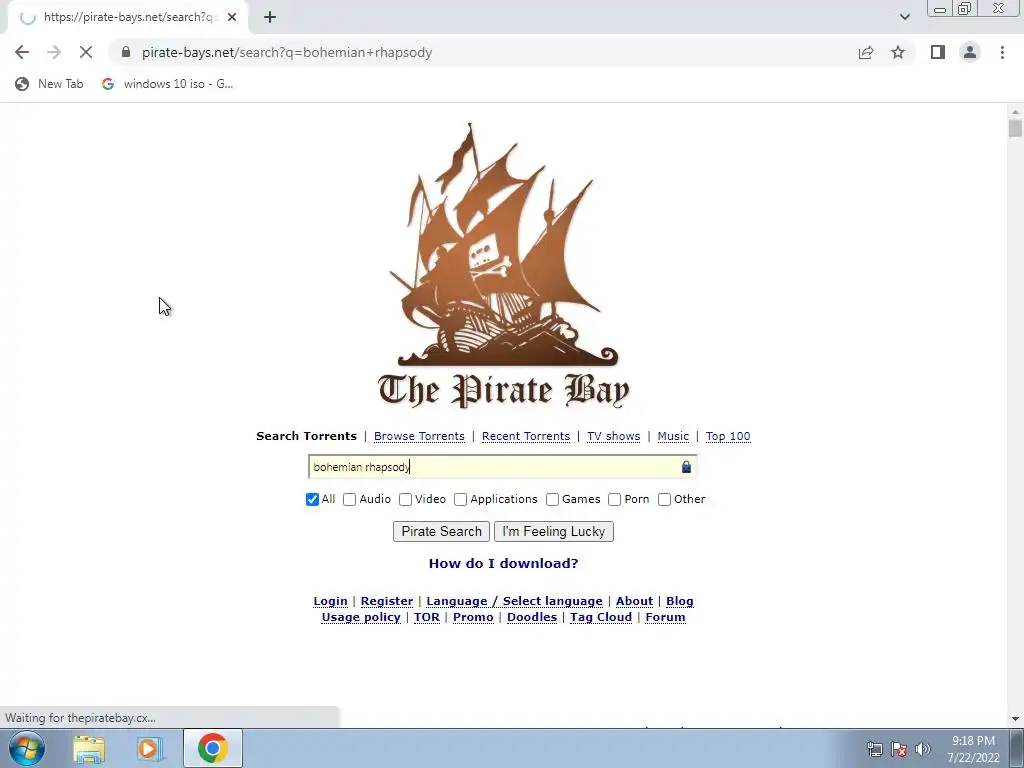Open the Forum link
The width and height of the screenshot is (1024, 768).
click(x=665, y=617)
